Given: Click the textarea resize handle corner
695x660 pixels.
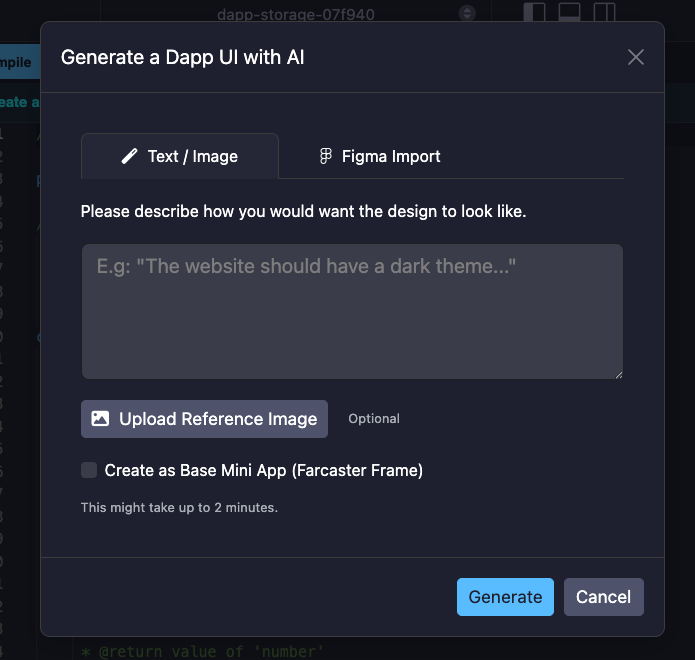Looking at the screenshot, I should click(x=619, y=375).
